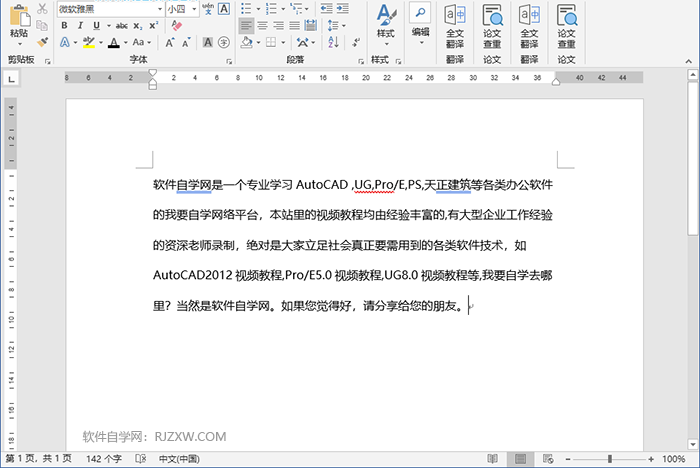
Task: Click the Borders grid icon
Action: coord(271,42)
